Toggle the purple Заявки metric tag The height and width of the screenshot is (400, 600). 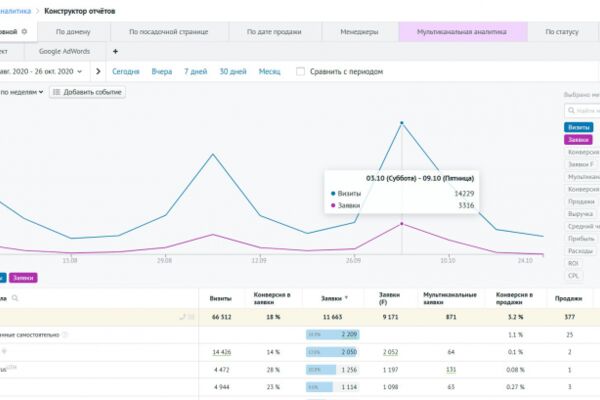coord(578,140)
